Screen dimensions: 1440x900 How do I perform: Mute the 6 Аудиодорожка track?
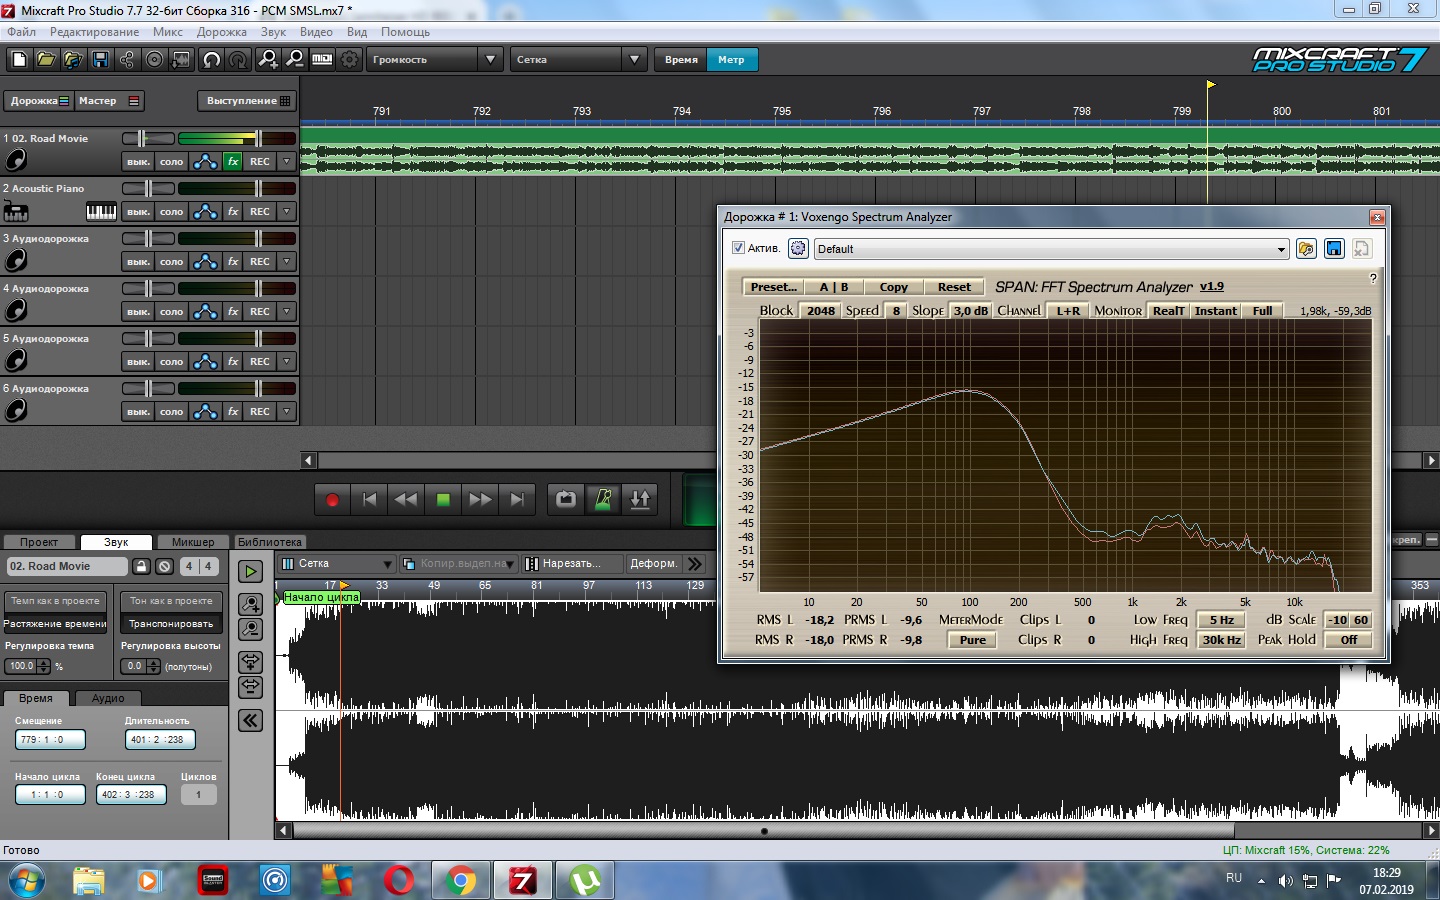(138, 411)
